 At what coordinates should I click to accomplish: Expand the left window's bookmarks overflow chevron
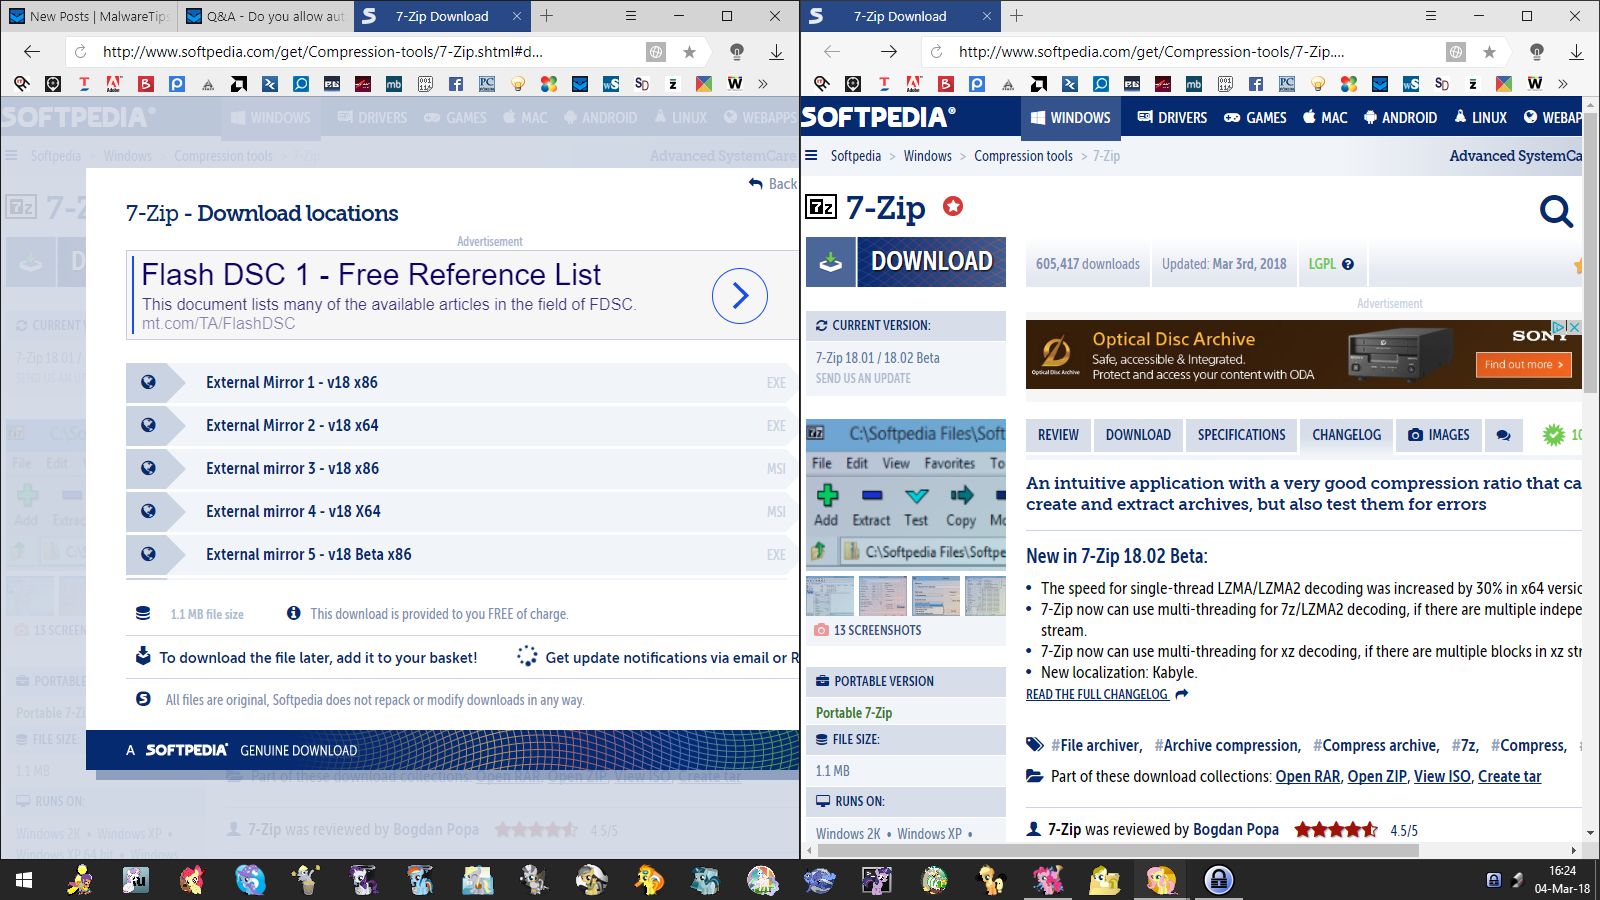click(x=763, y=84)
